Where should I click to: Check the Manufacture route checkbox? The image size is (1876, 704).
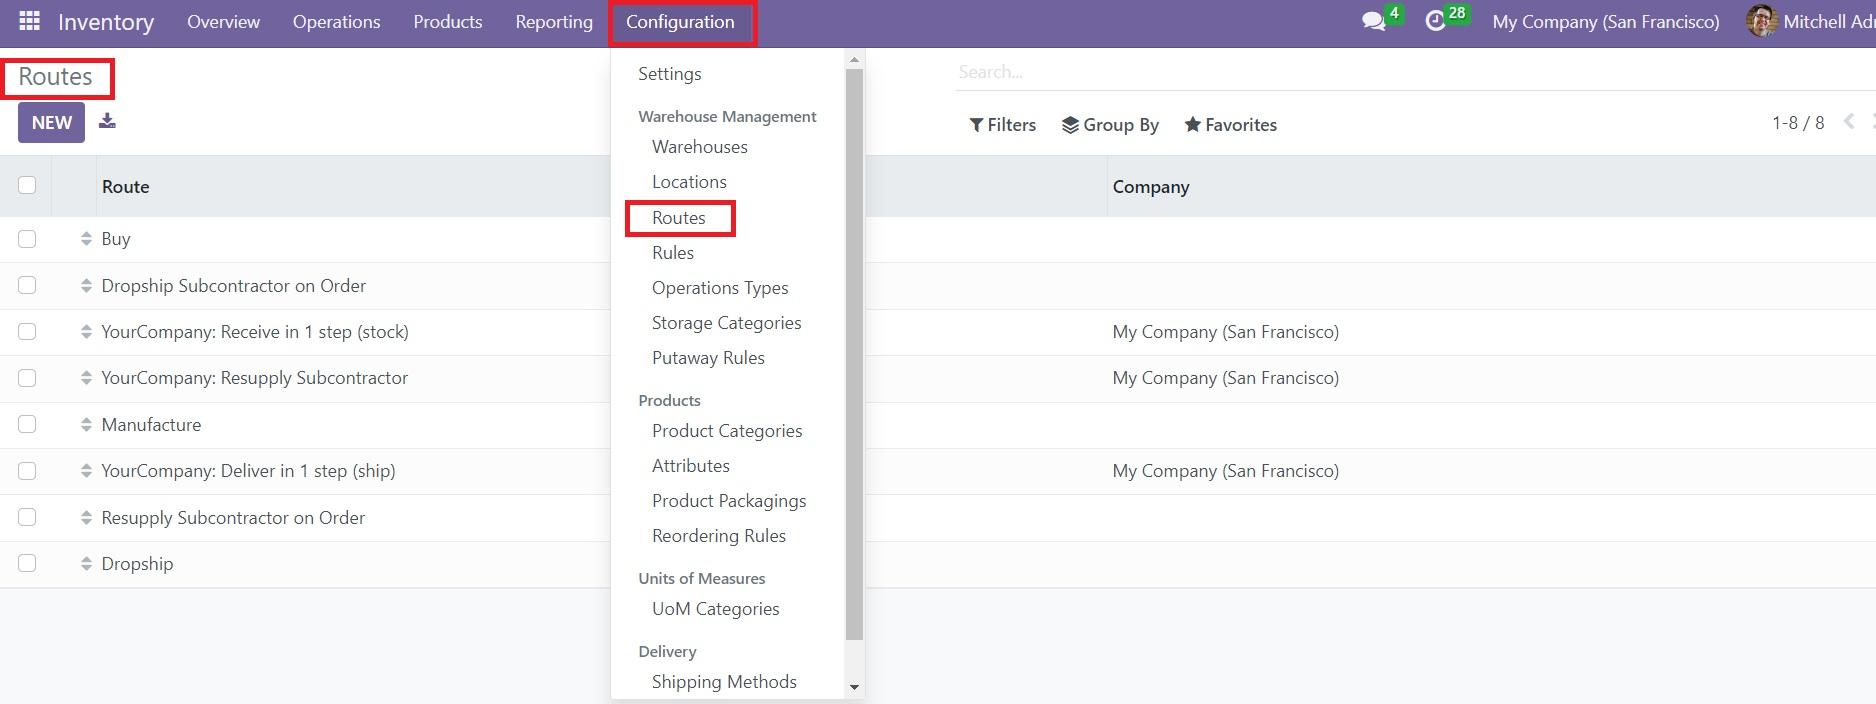(x=27, y=425)
